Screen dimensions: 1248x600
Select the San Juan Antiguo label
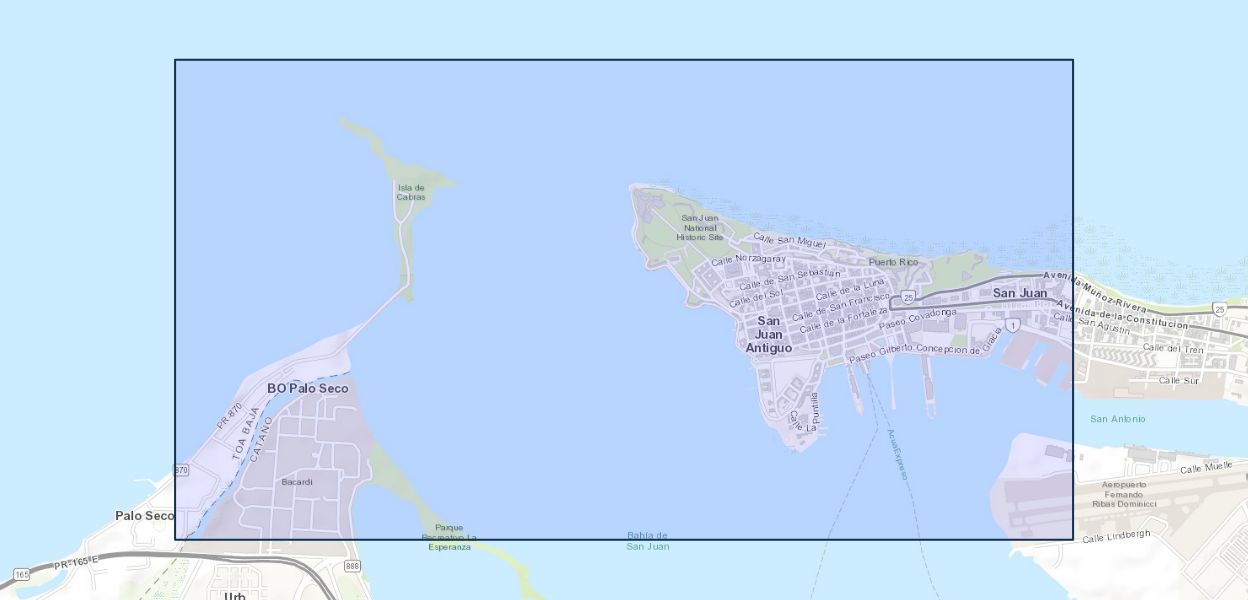pos(768,334)
